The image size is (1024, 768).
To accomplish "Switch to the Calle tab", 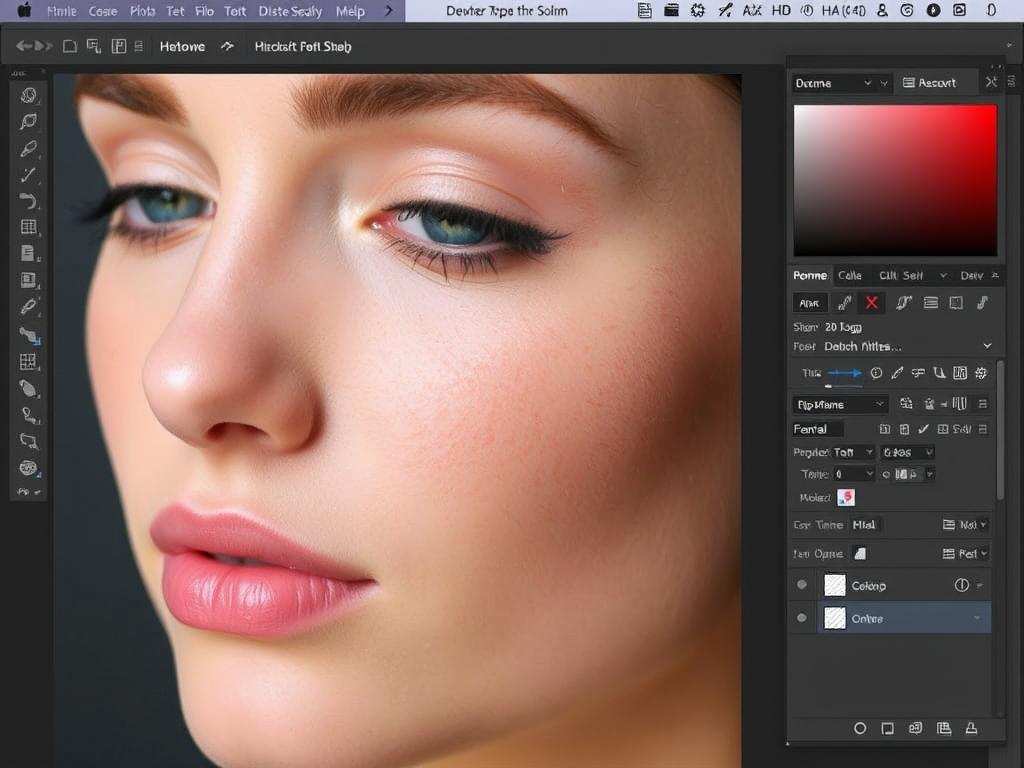I will coord(850,275).
